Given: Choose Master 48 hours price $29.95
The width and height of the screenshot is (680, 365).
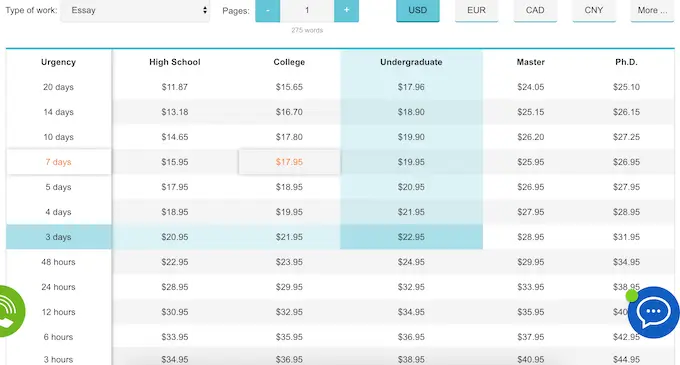Looking at the screenshot, I should pyautogui.click(x=530, y=262).
